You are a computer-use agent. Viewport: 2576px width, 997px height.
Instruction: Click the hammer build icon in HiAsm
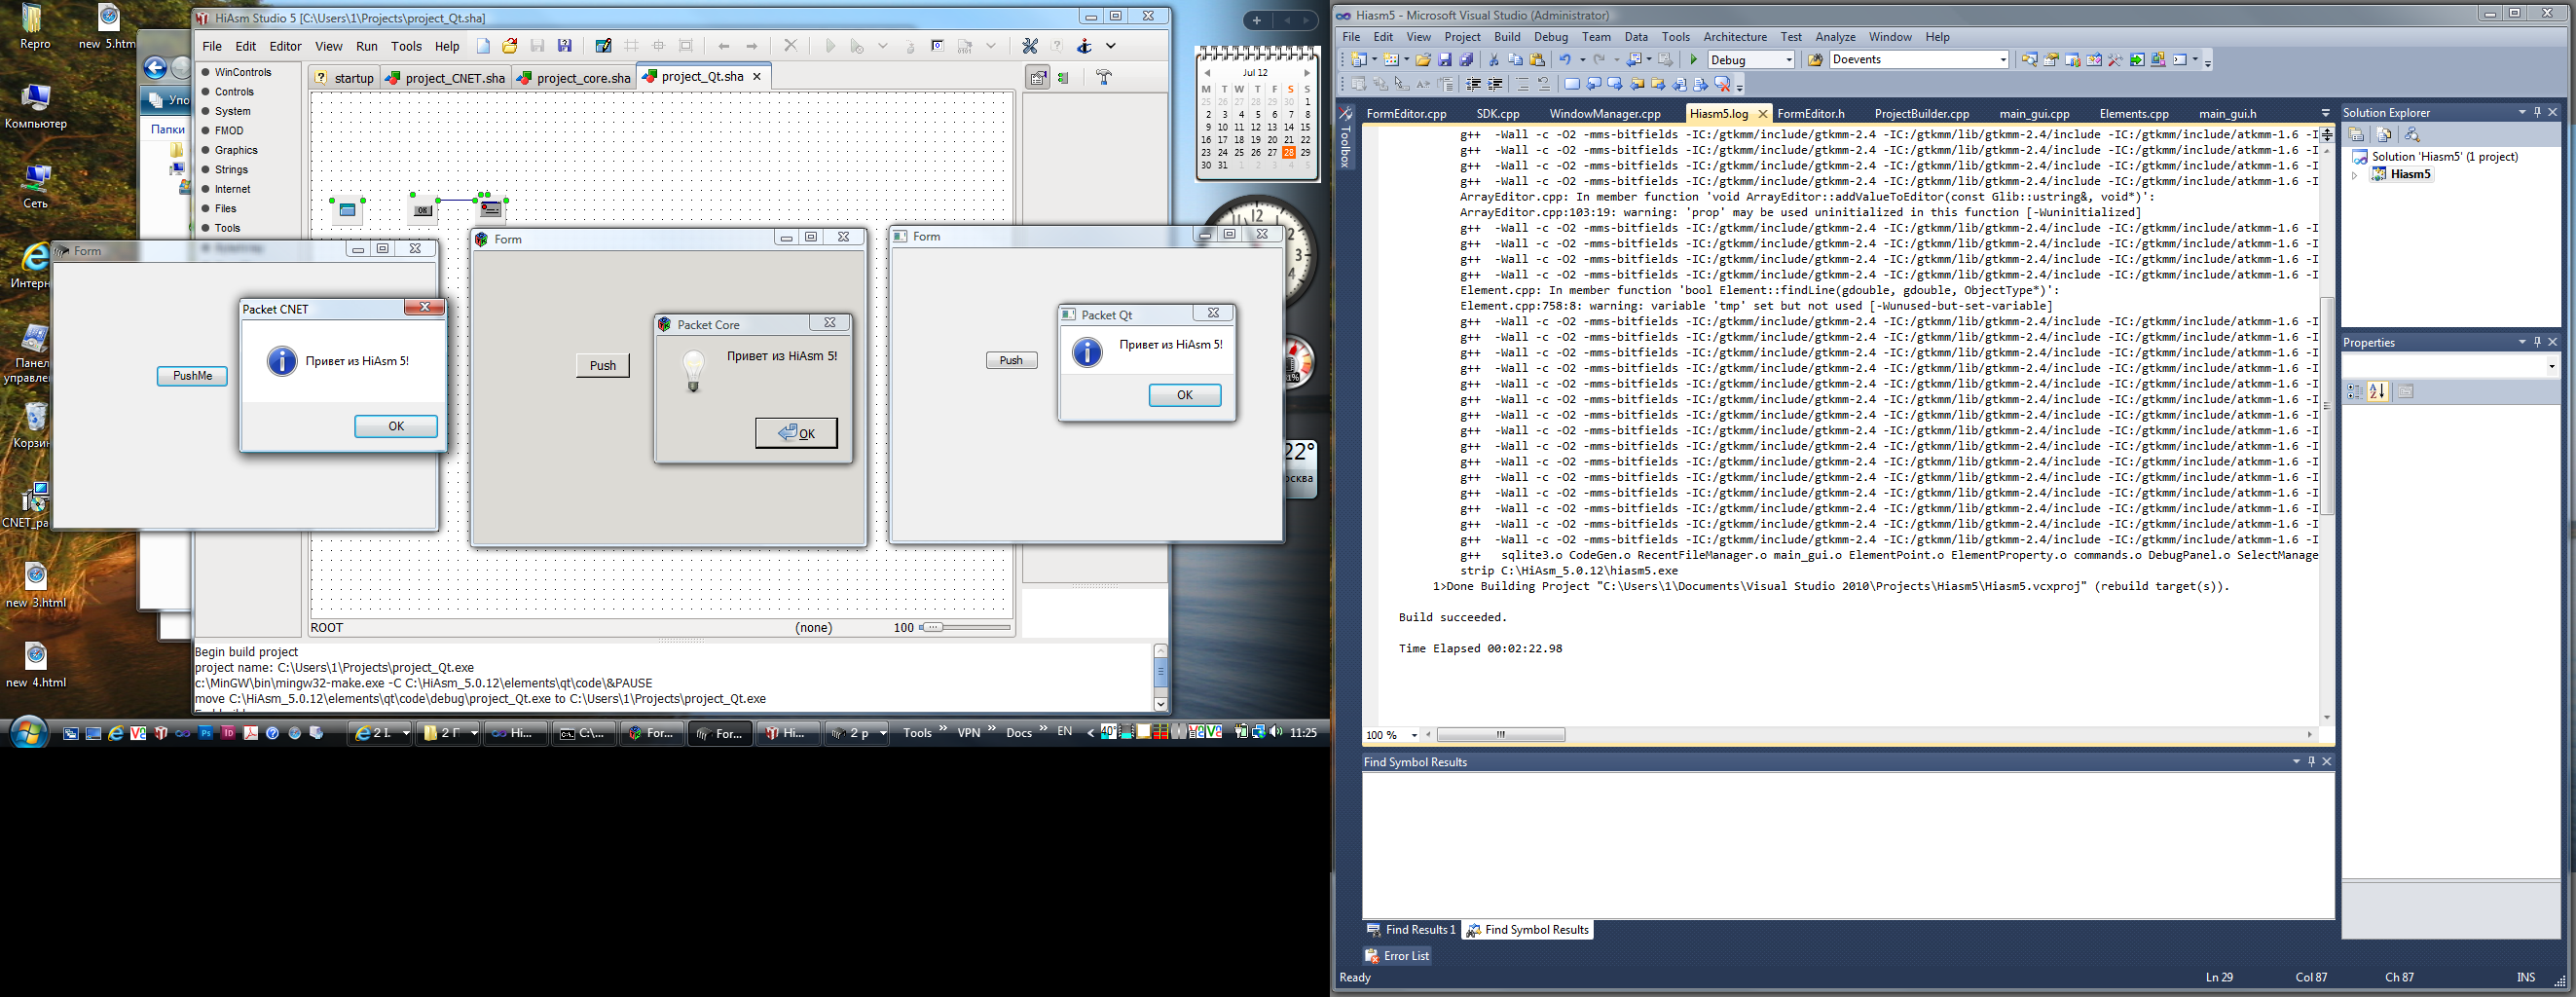(x=1104, y=77)
